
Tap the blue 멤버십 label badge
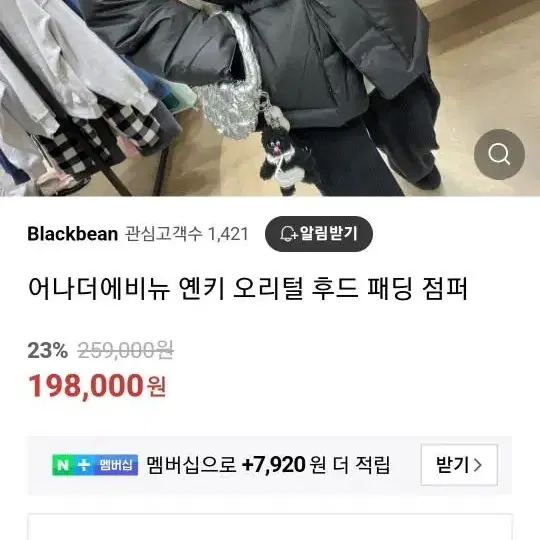(116, 465)
